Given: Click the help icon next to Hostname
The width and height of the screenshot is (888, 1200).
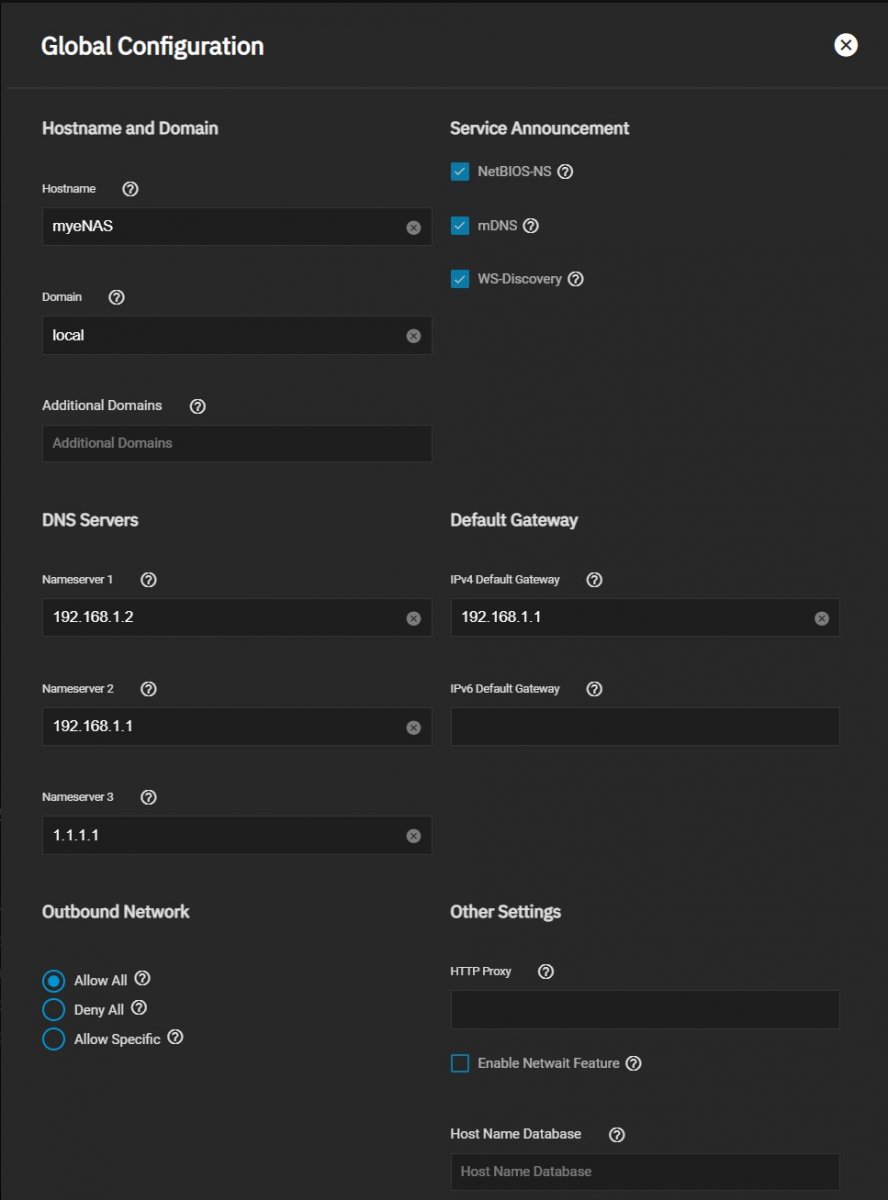Looking at the screenshot, I should [129, 189].
